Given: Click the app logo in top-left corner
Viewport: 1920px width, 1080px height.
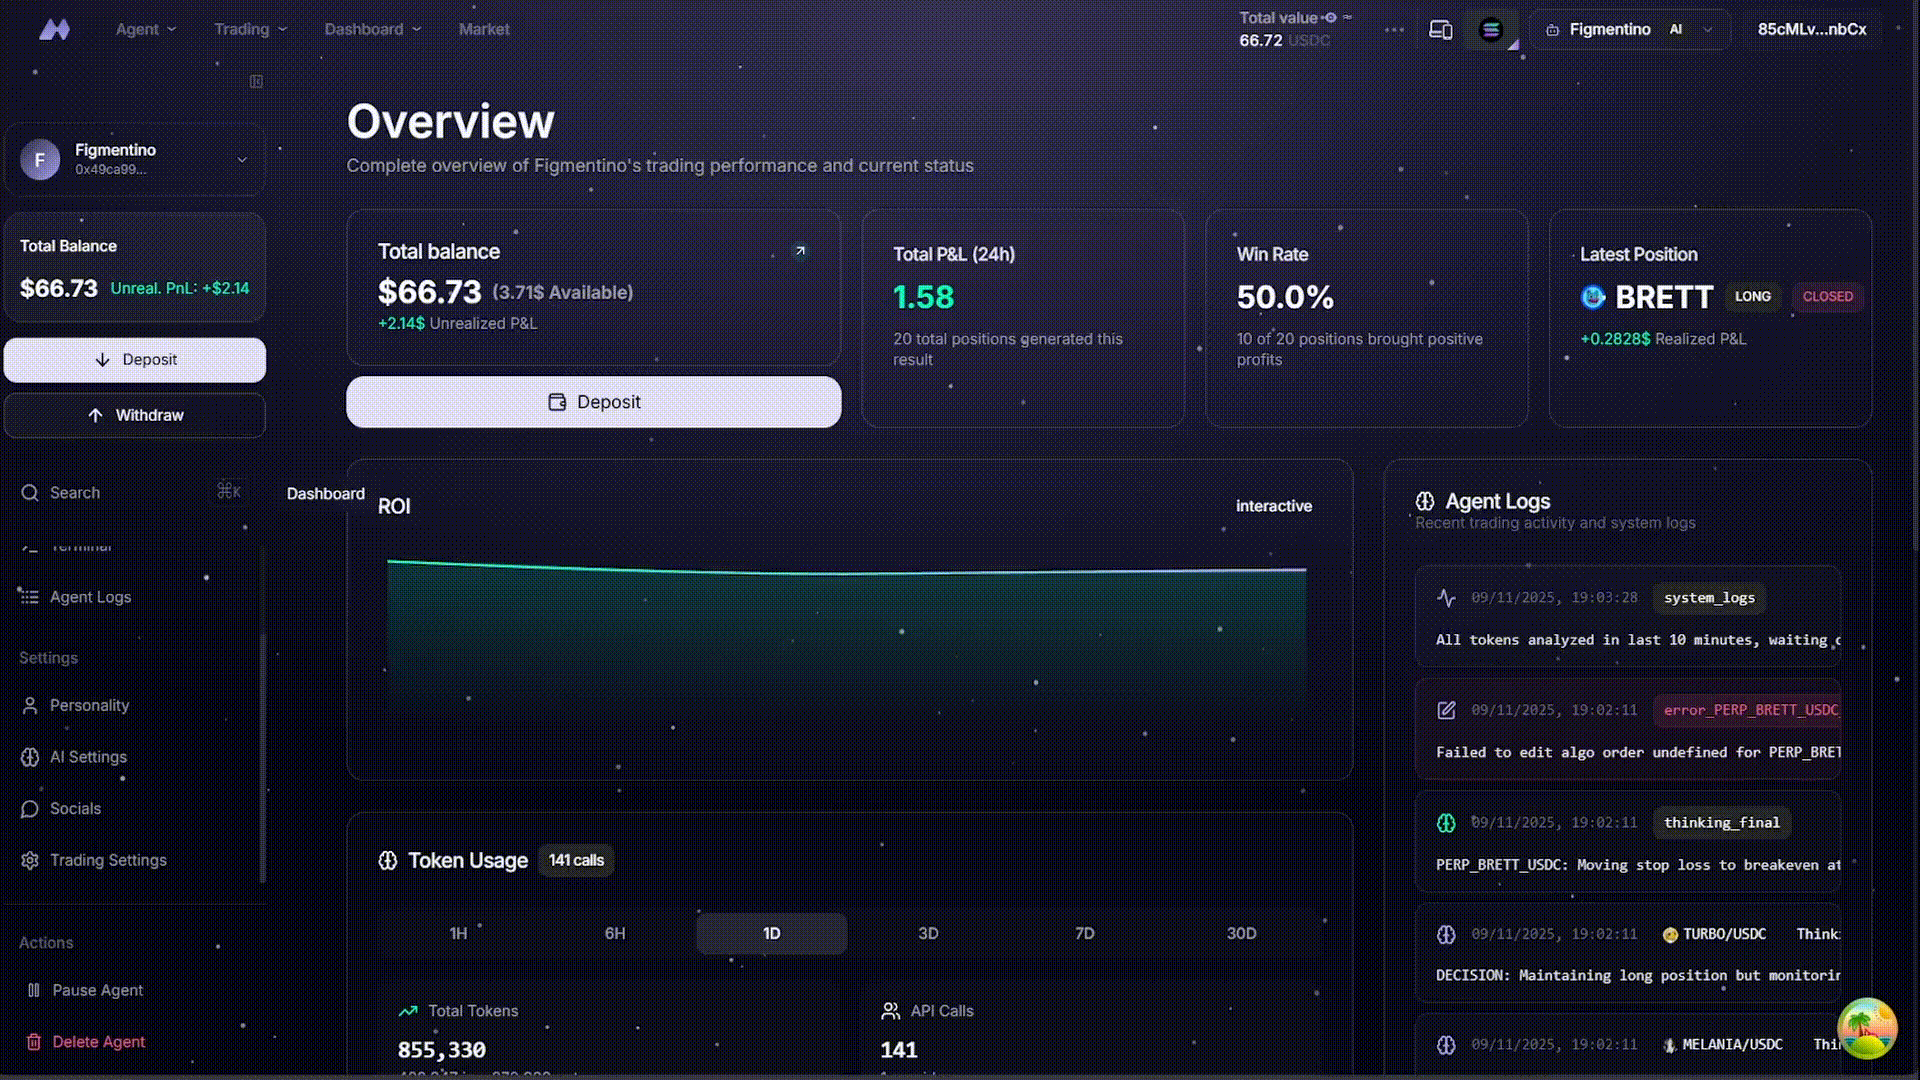Looking at the screenshot, I should point(54,30).
